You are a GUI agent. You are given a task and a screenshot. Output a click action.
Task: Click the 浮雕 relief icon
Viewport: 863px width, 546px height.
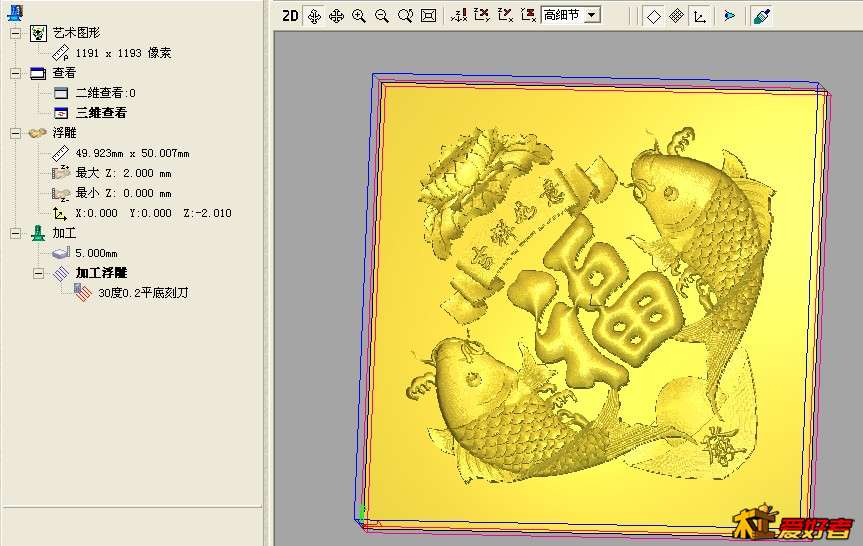point(37,133)
